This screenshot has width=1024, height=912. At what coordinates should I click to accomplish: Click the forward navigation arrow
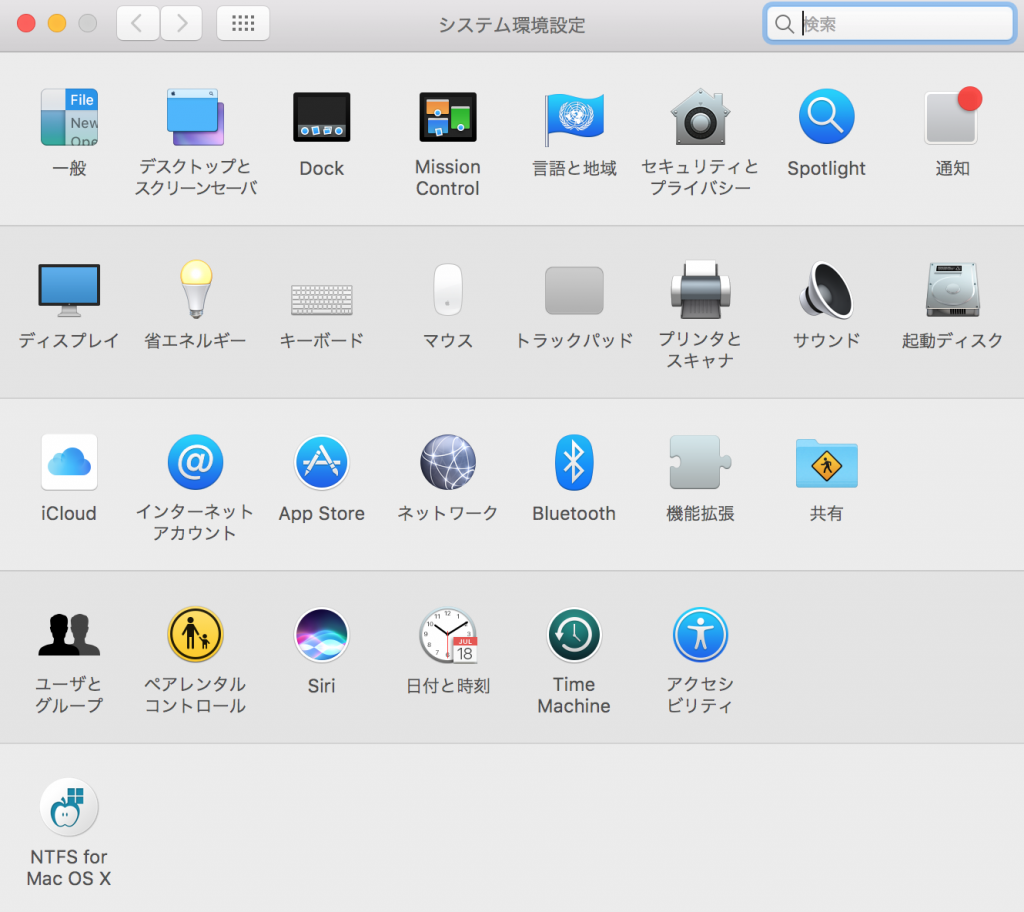[181, 24]
